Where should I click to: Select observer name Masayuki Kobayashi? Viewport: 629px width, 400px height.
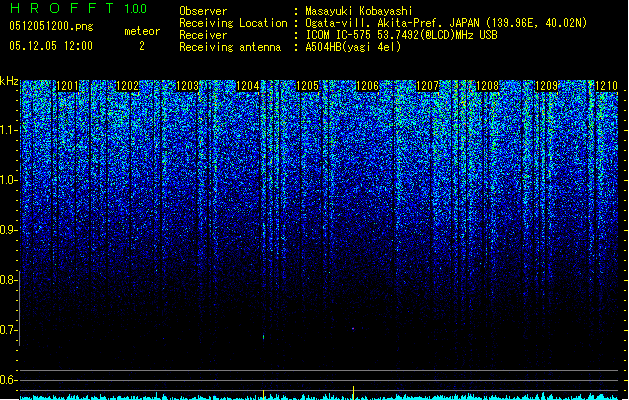[359, 11]
